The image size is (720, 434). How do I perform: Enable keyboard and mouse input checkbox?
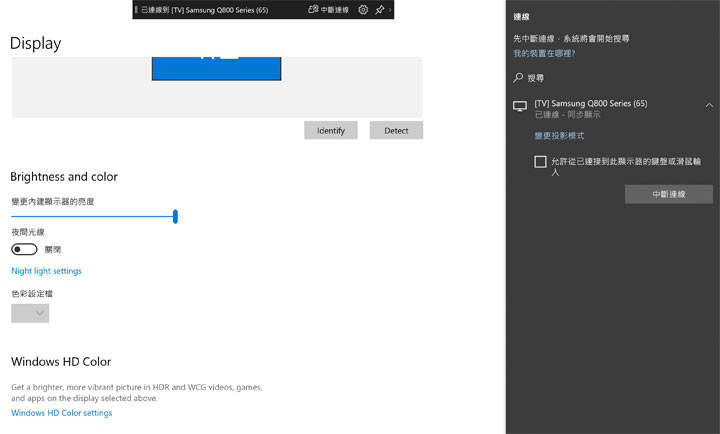540,161
